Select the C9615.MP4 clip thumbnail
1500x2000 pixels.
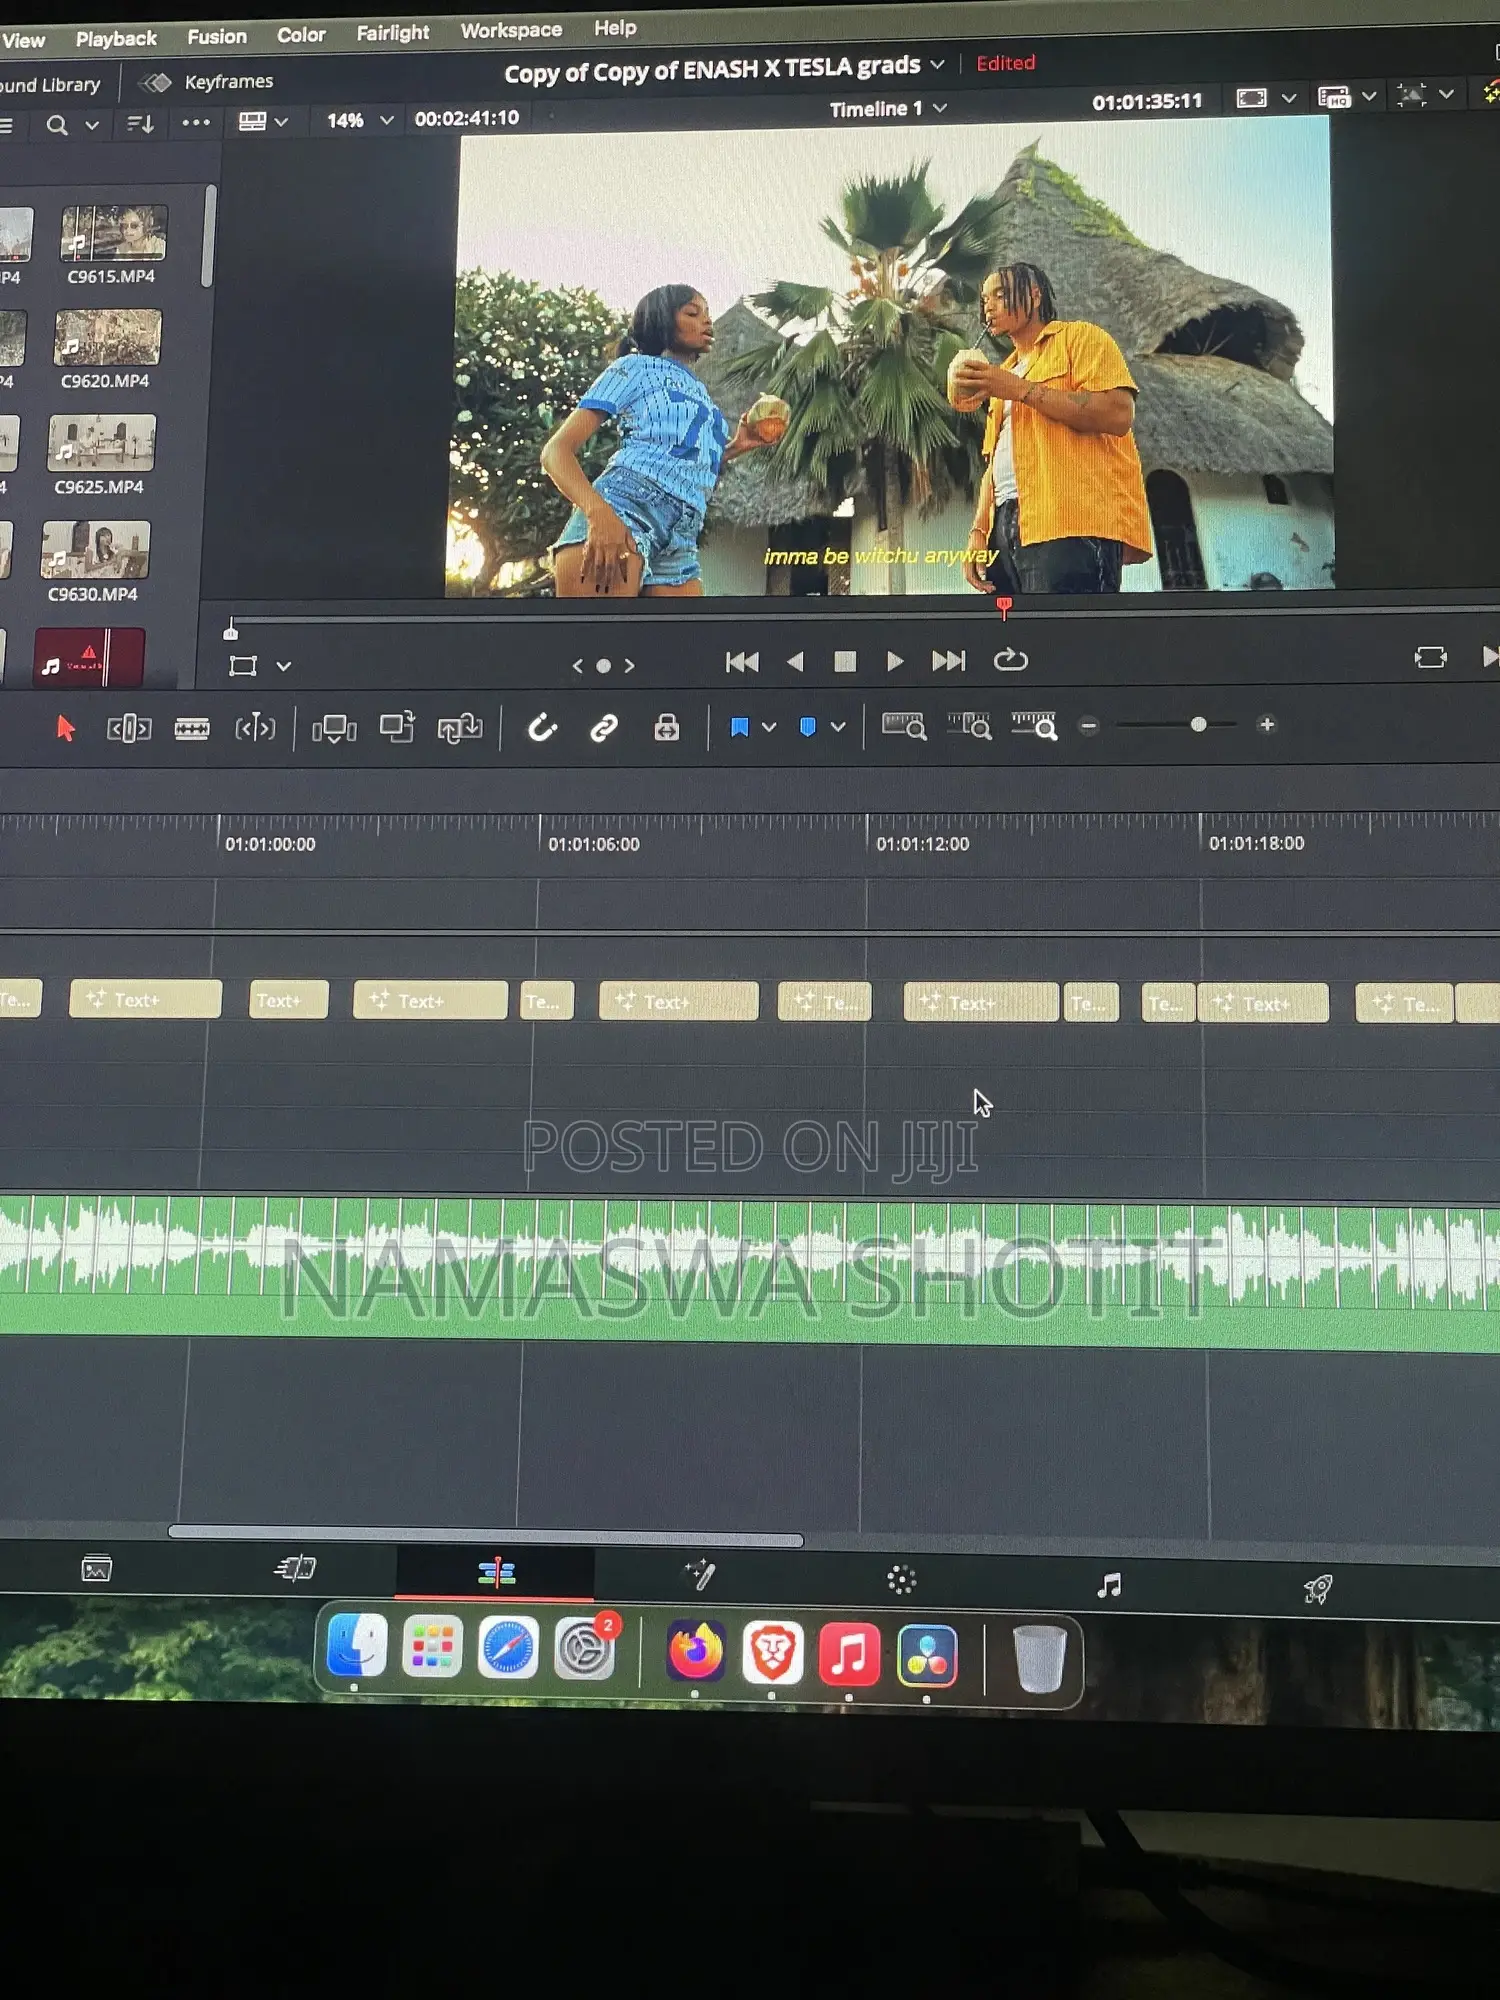(114, 233)
